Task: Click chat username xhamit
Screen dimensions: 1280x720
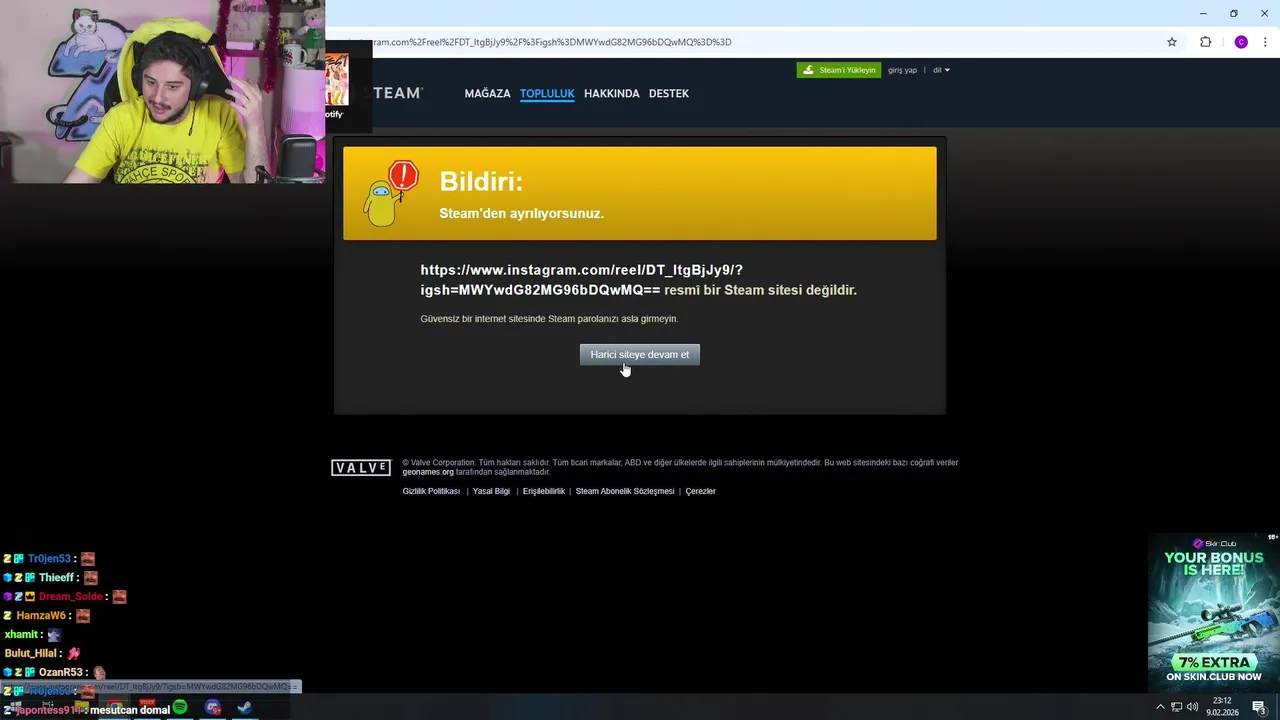Action: click(21, 635)
